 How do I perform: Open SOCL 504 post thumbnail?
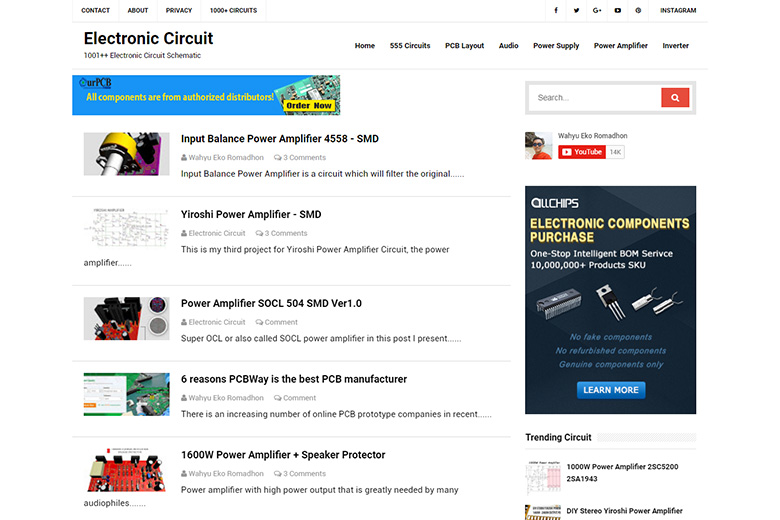point(126,318)
